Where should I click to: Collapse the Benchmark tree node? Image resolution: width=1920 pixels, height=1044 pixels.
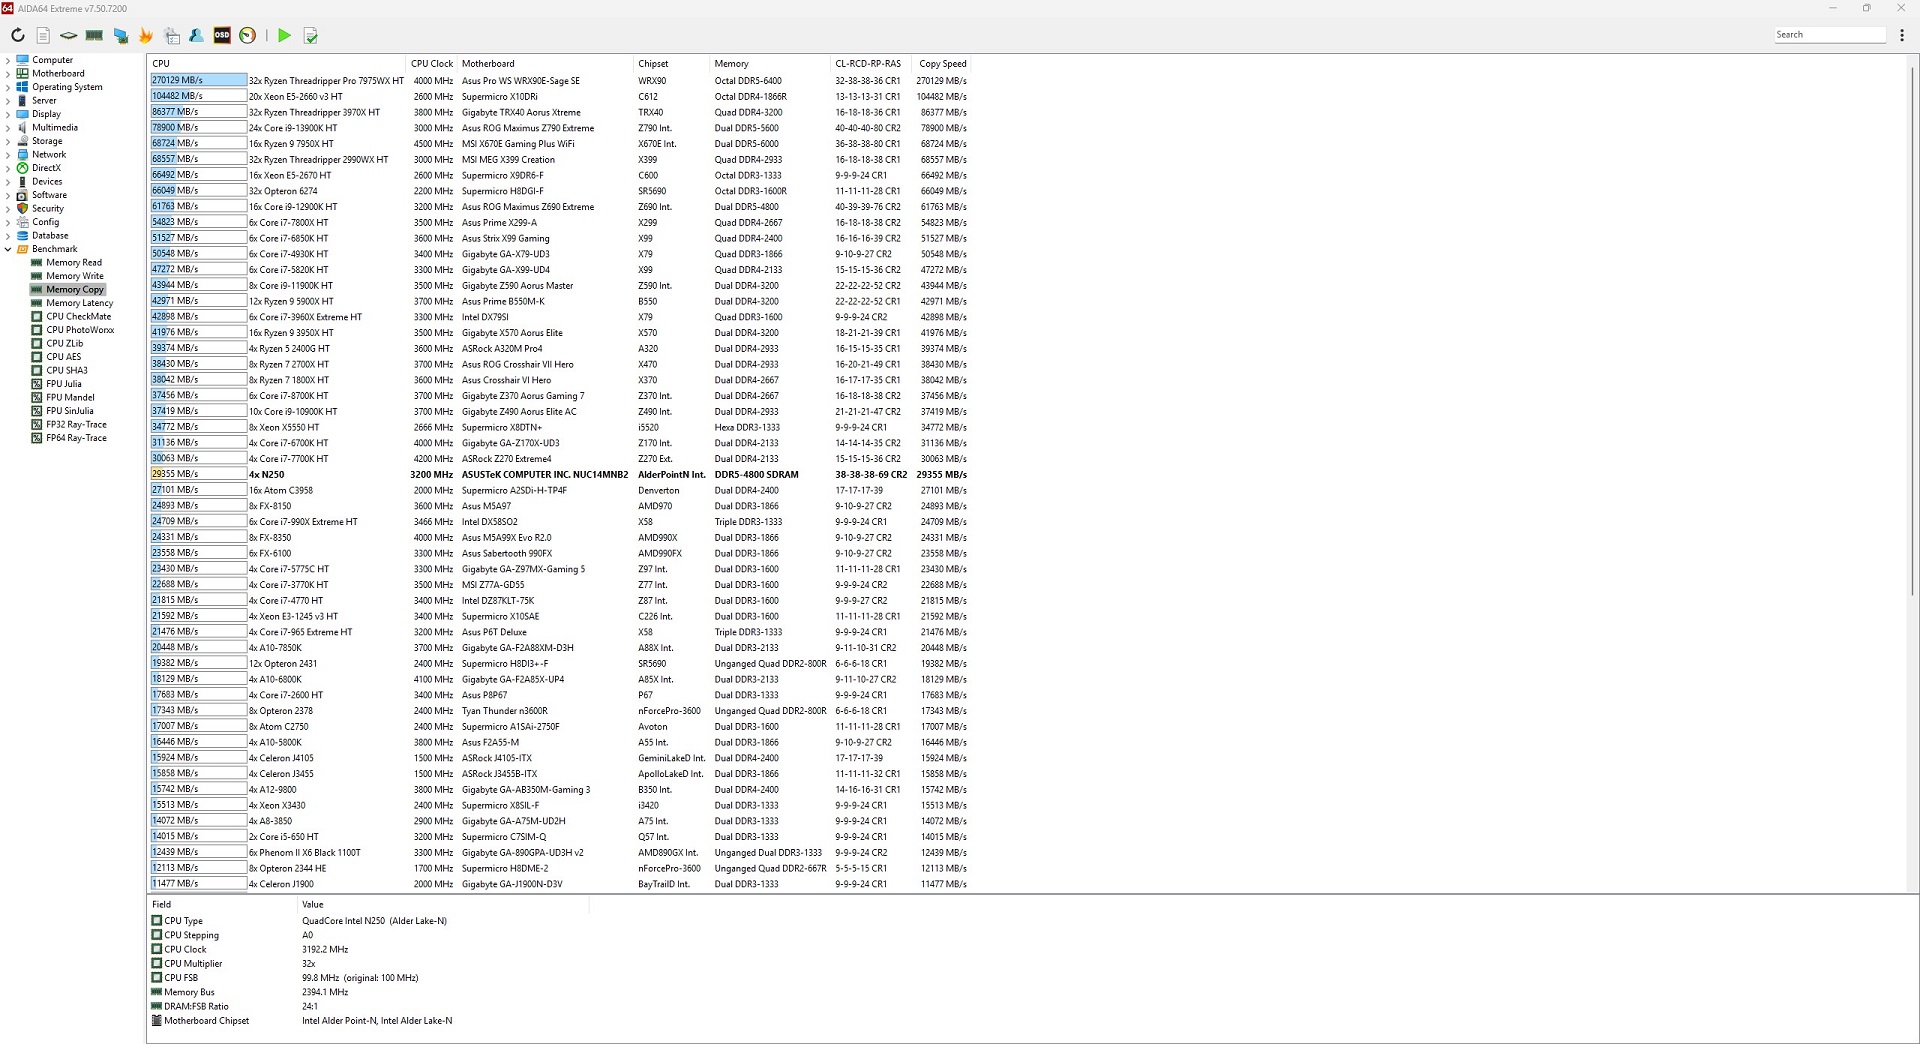pos(8,249)
